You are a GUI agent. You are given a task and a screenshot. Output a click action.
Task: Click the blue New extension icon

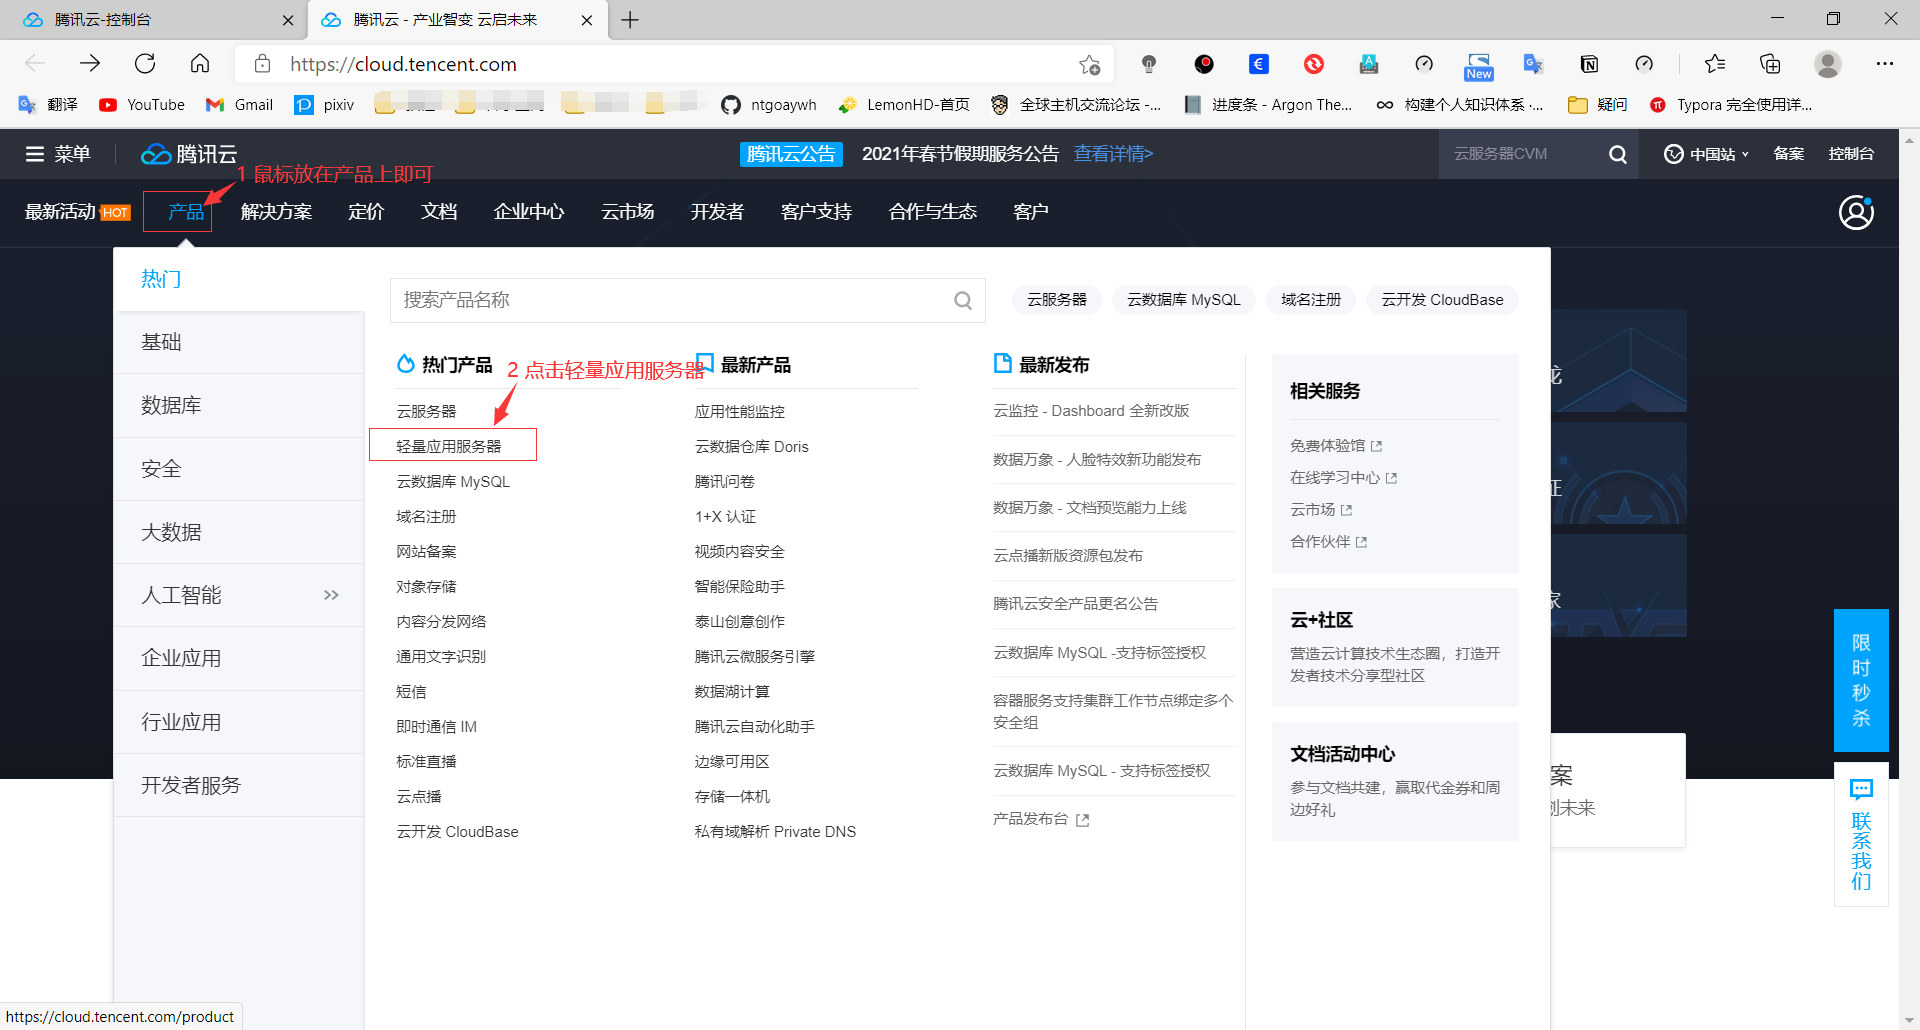click(x=1479, y=66)
